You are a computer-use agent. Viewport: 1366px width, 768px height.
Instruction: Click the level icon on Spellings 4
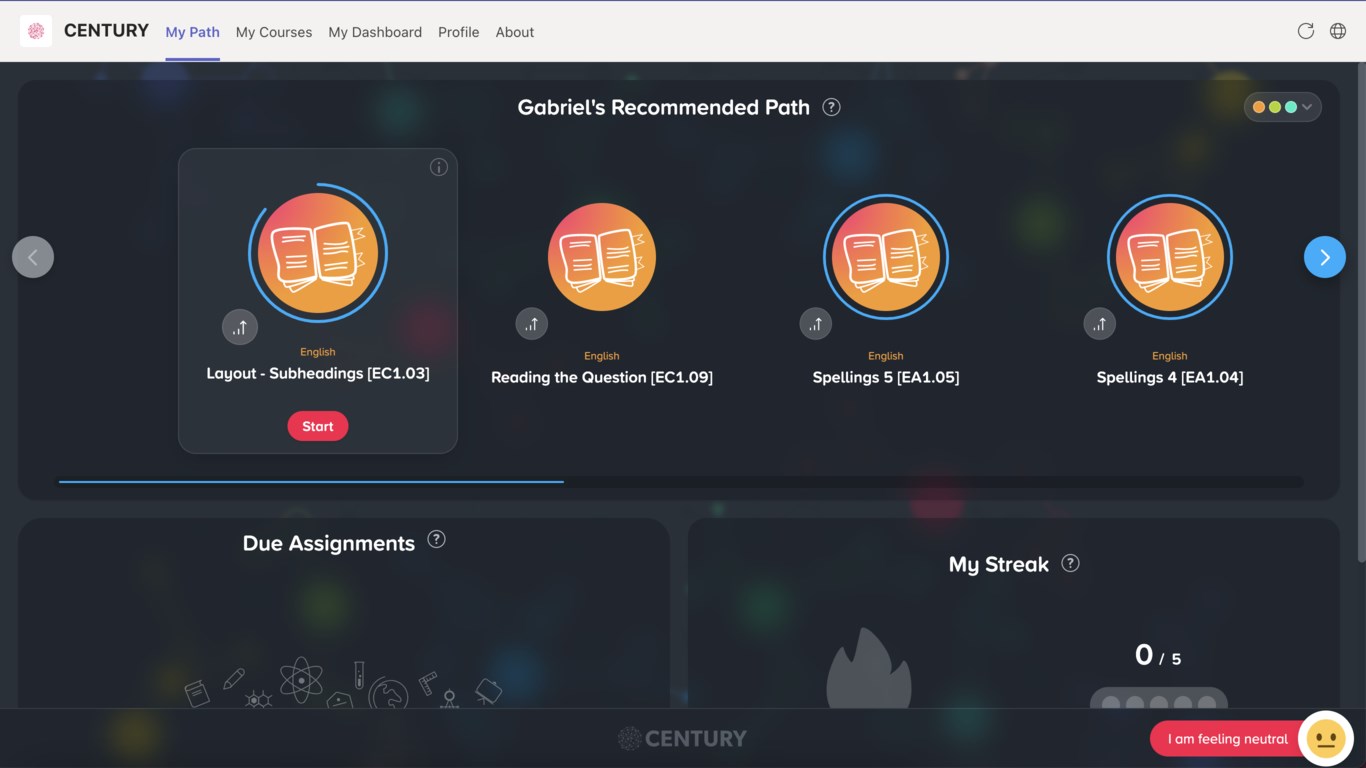(x=1100, y=323)
